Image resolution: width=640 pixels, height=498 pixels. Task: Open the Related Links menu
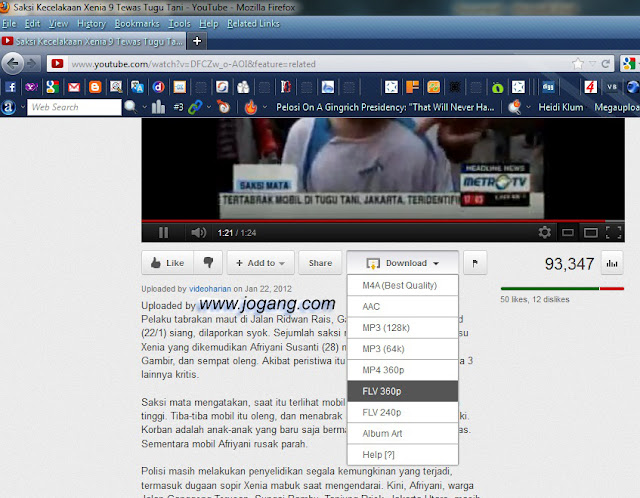click(253, 24)
